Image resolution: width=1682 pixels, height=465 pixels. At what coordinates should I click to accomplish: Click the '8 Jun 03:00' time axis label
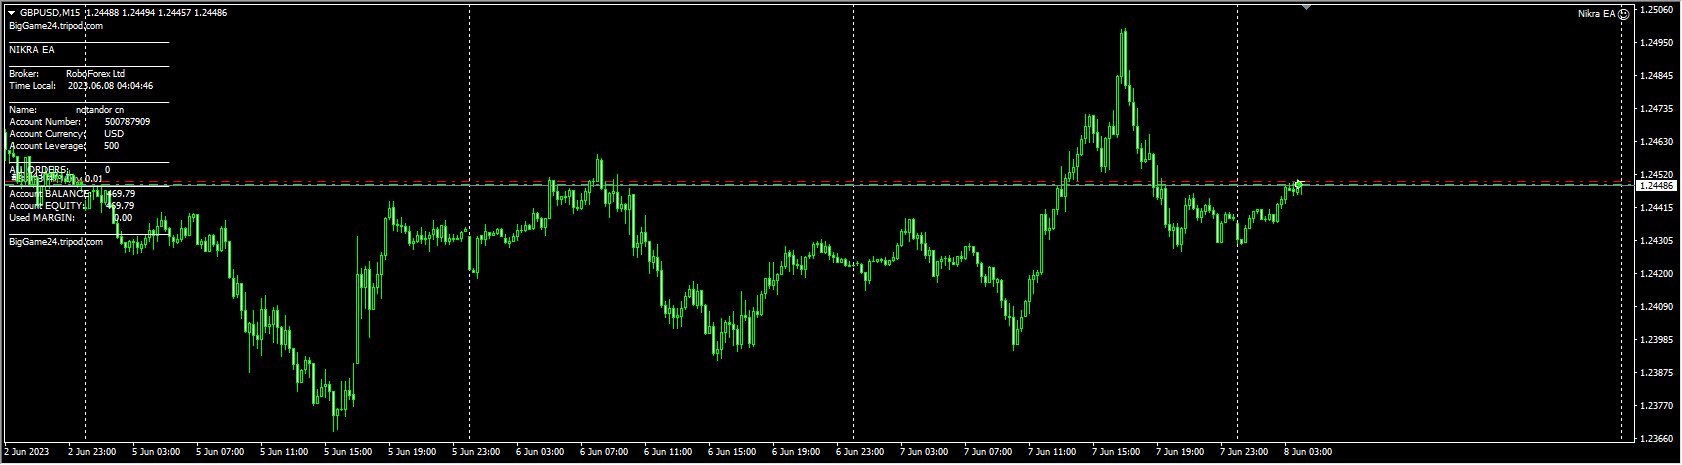coord(1308,452)
